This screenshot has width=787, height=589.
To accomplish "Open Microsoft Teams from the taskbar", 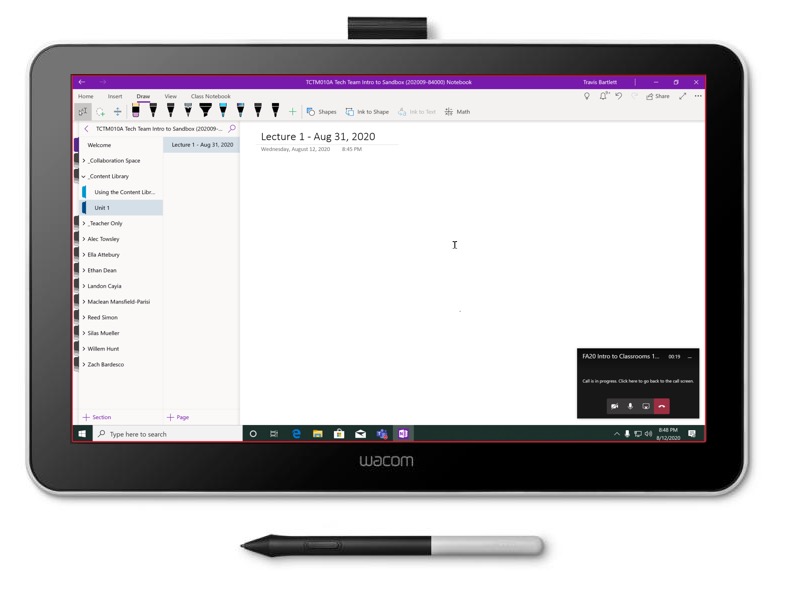I will (x=382, y=434).
